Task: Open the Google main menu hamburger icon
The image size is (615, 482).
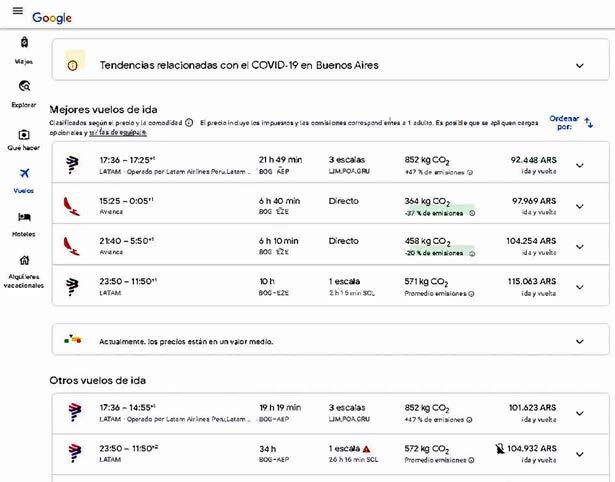Action: pos(18,12)
